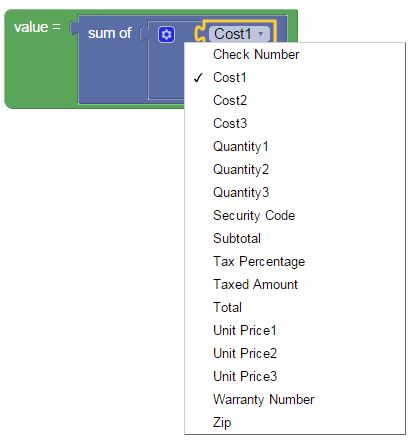
Task: Select the Quantity2 menu entry
Action: click(x=295, y=169)
